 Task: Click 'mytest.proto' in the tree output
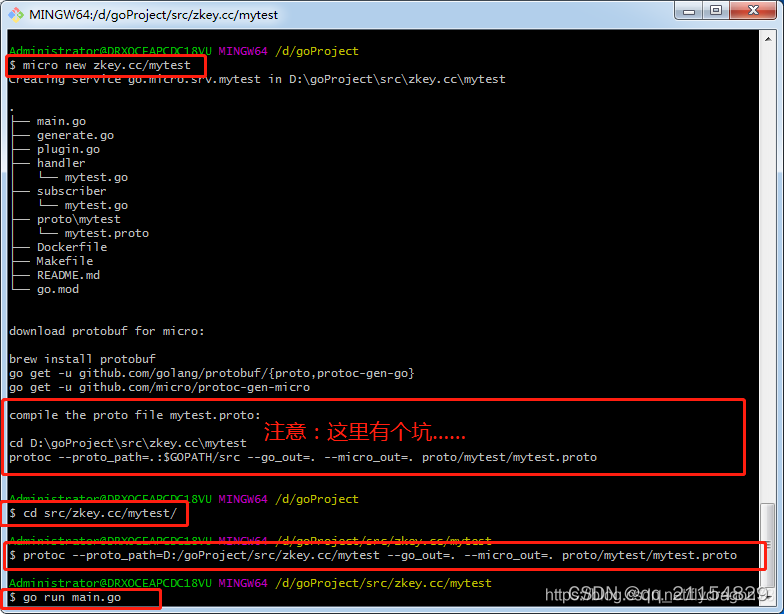106,233
